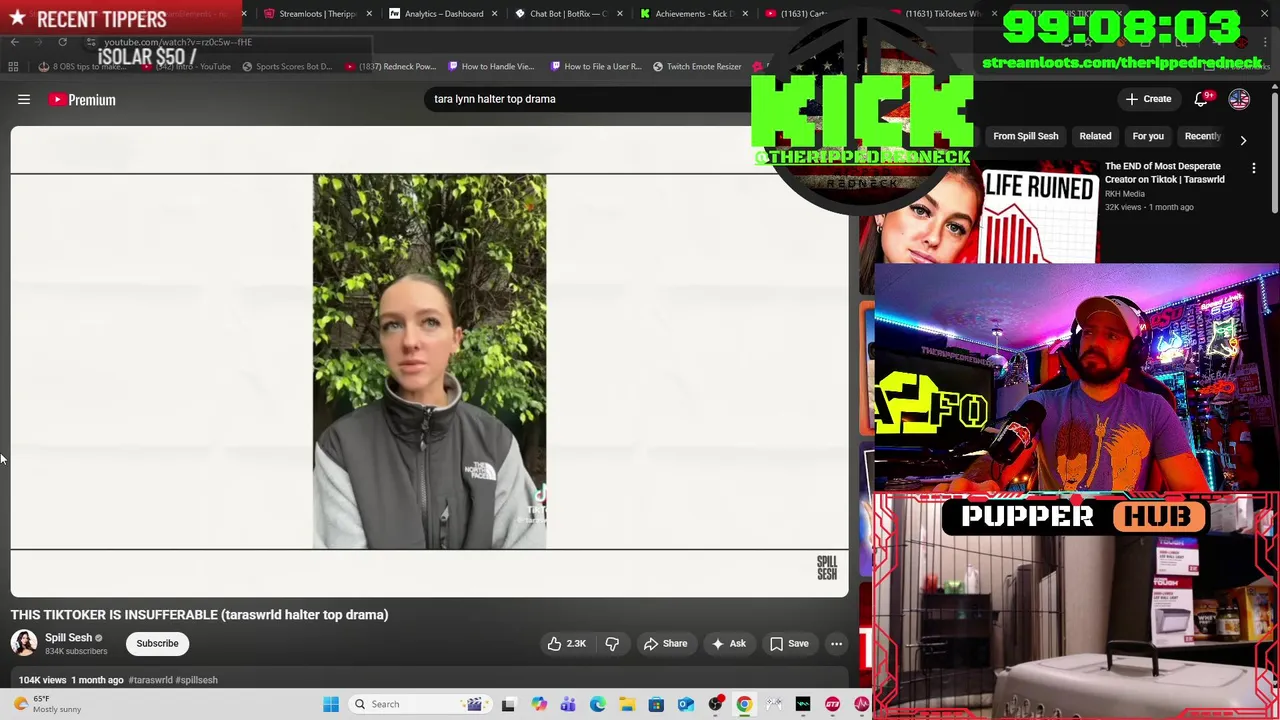The width and height of the screenshot is (1280, 720).
Task: Go to YouTube Premium home logo
Action: 83,99
